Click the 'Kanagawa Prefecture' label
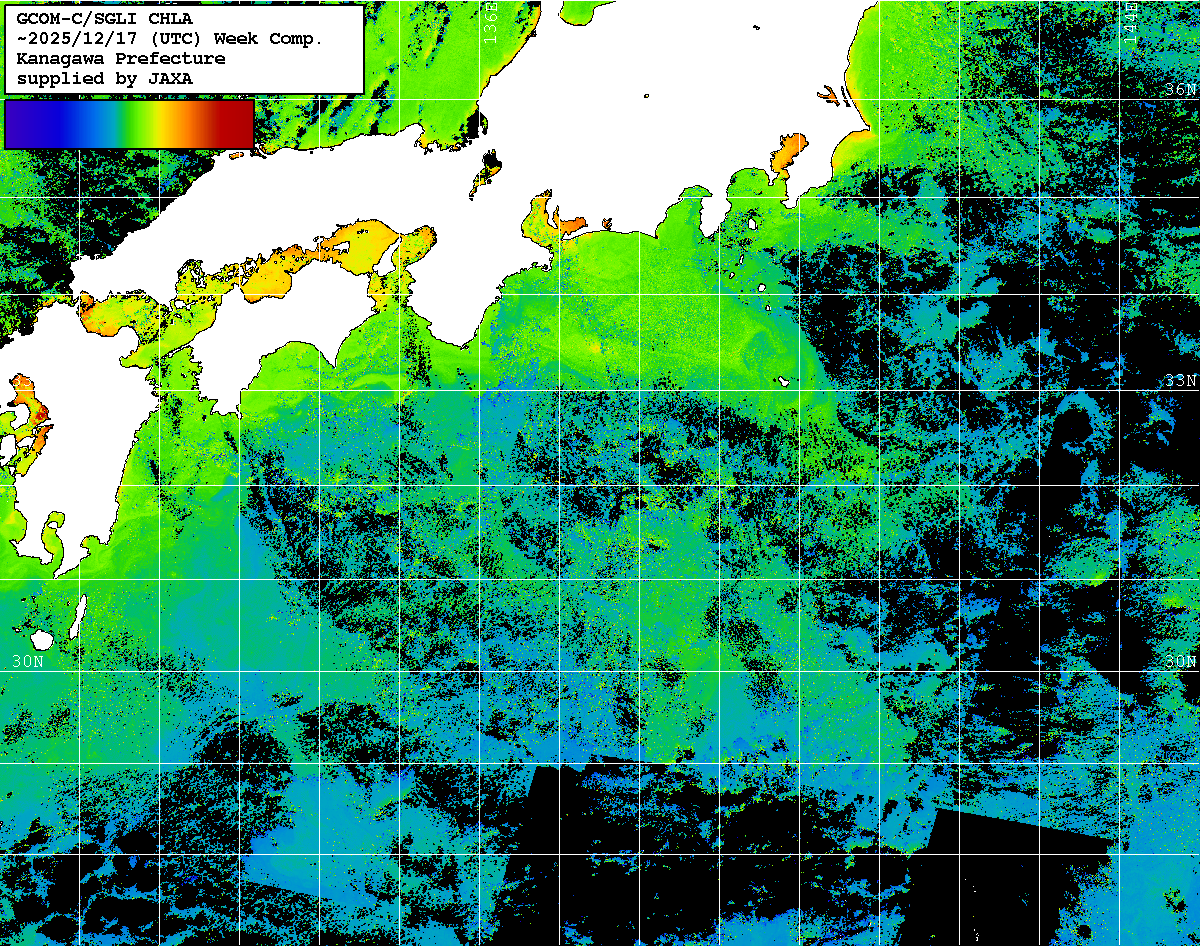The height and width of the screenshot is (946, 1200). tap(121, 58)
